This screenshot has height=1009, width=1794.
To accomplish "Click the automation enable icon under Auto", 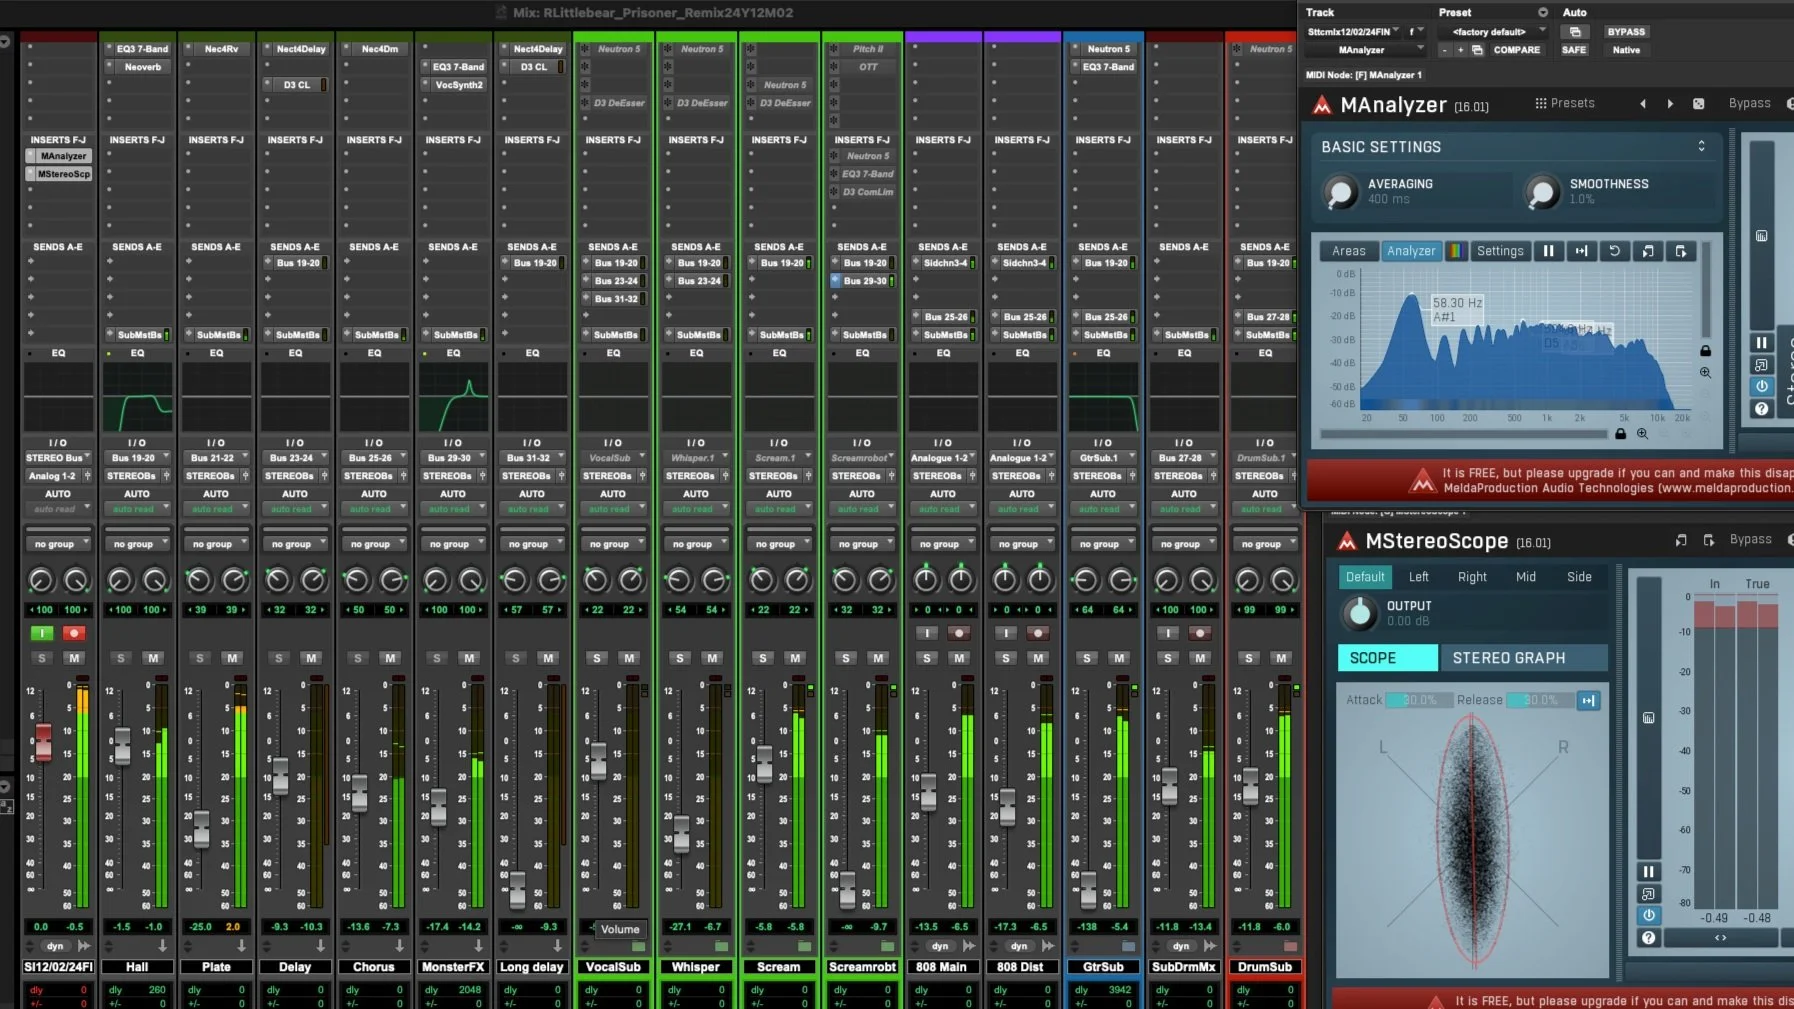I will tap(1574, 31).
